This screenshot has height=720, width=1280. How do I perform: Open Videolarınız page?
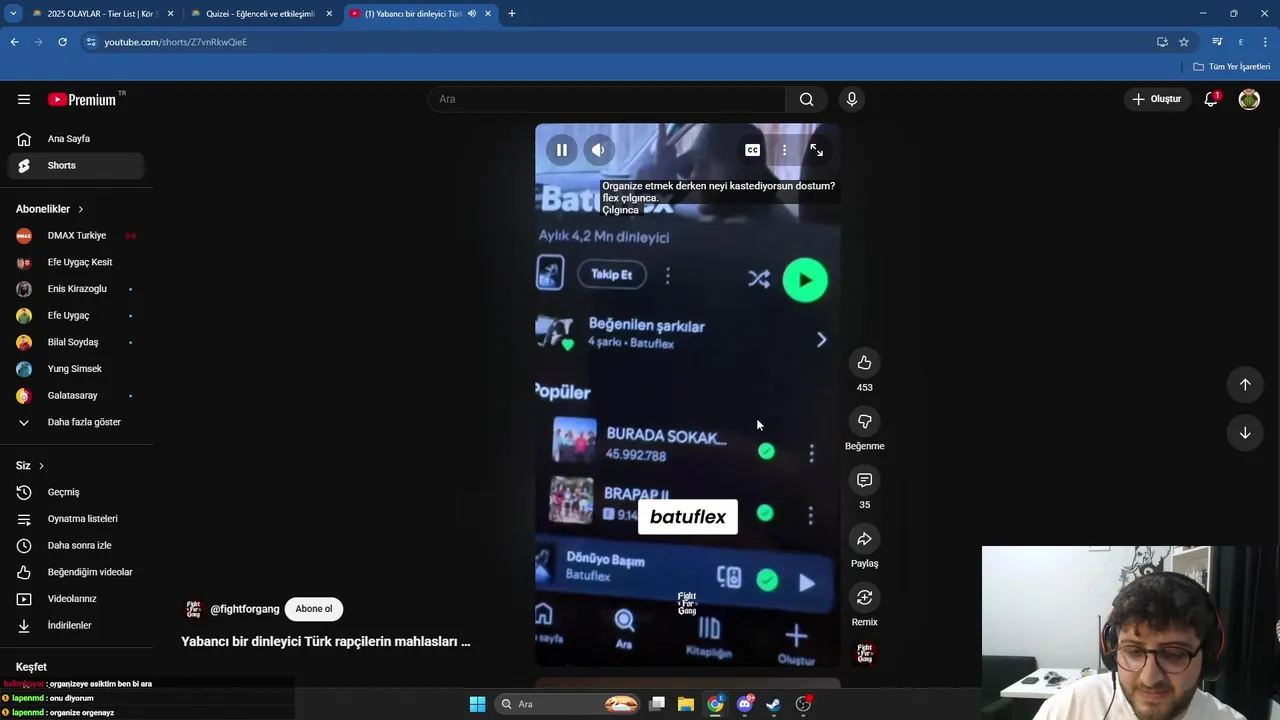coord(76,599)
